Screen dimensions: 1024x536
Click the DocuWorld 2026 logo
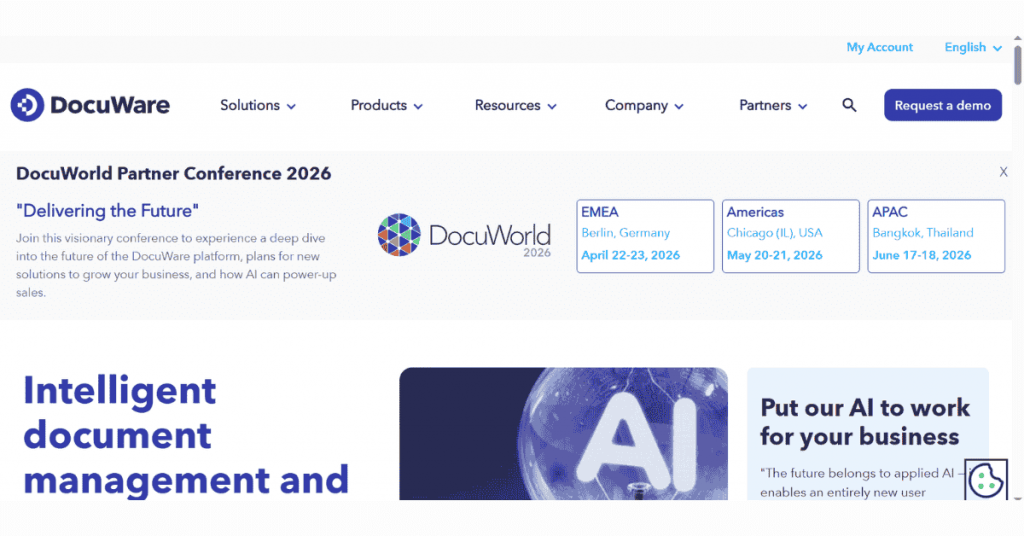coord(464,236)
